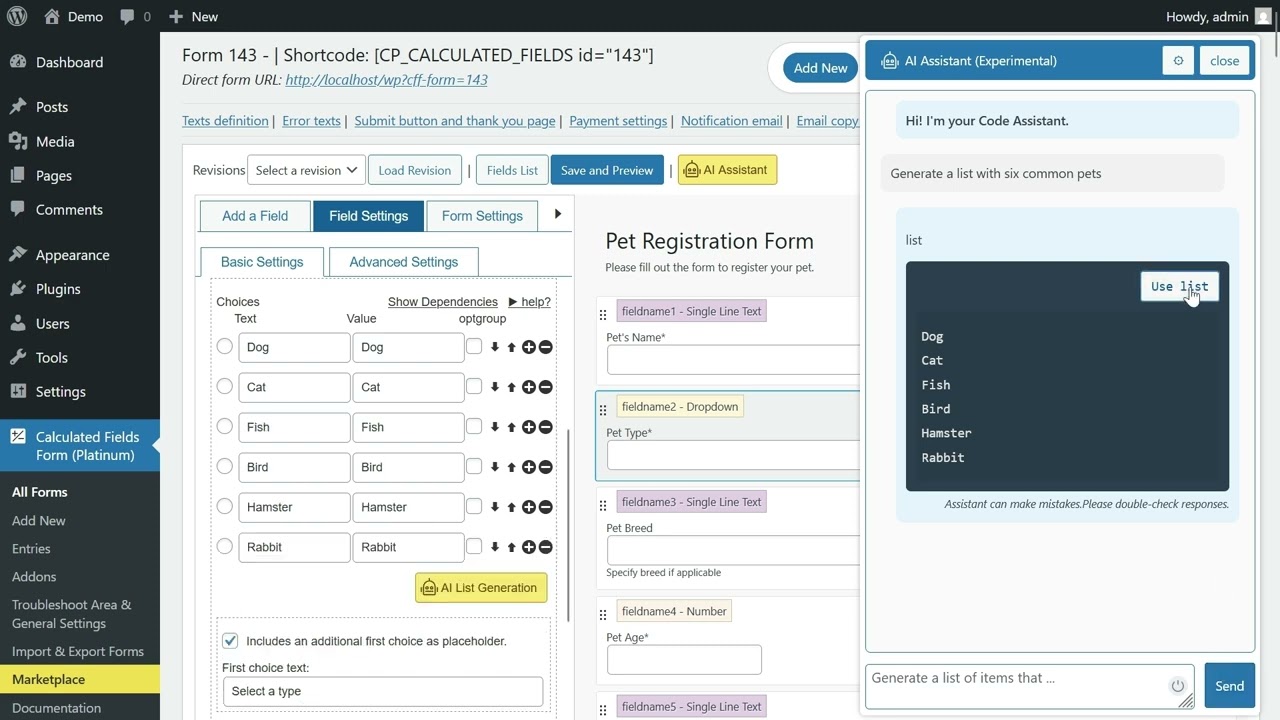Image resolution: width=1280 pixels, height=720 pixels.
Task: Open the Select a revision dropdown
Action: point(306,170)
